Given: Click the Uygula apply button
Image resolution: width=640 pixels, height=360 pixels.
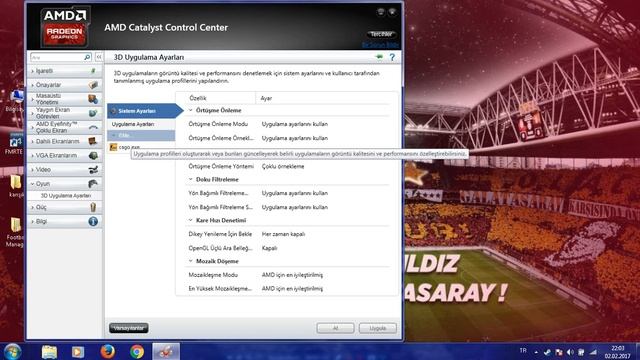Looking at the screenshot, I should tap(378, 328).
